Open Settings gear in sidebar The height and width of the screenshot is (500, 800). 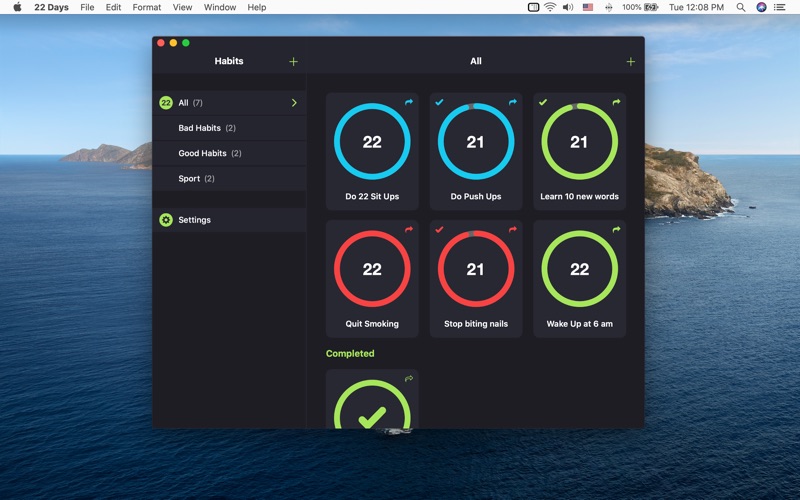tap(166, 220)
